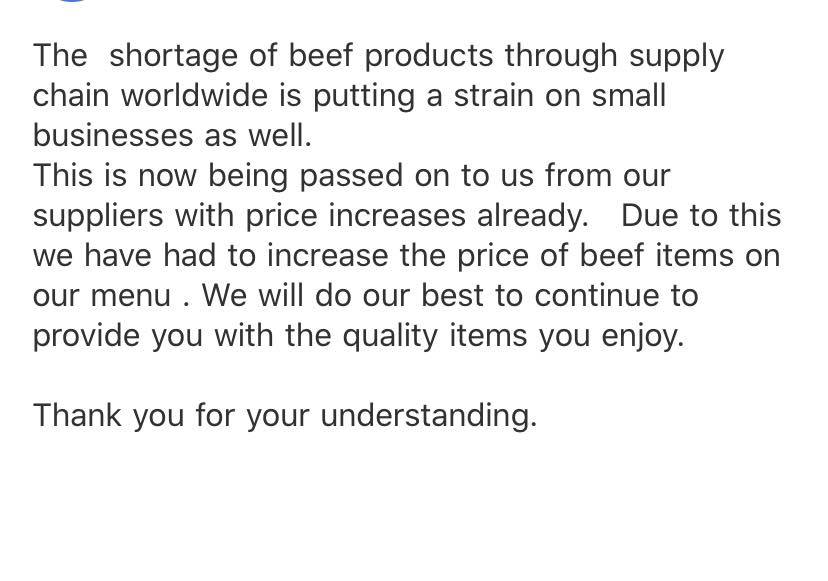Click the phrase "price increases already"

click(x=415, y=217)
